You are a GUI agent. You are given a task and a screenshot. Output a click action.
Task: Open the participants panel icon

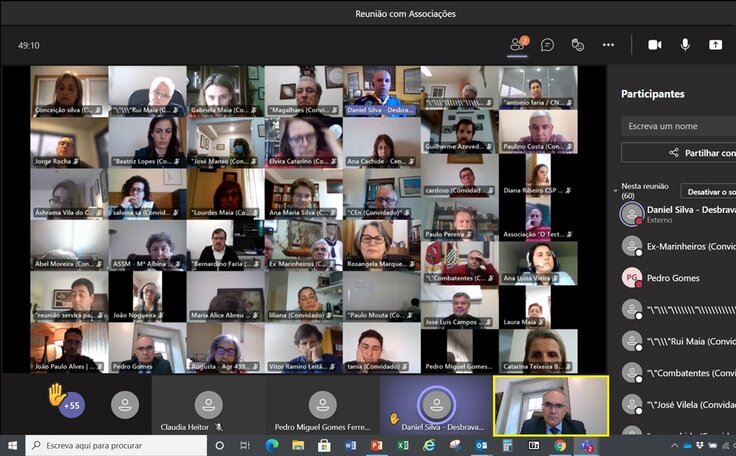(x=518, y=45)
